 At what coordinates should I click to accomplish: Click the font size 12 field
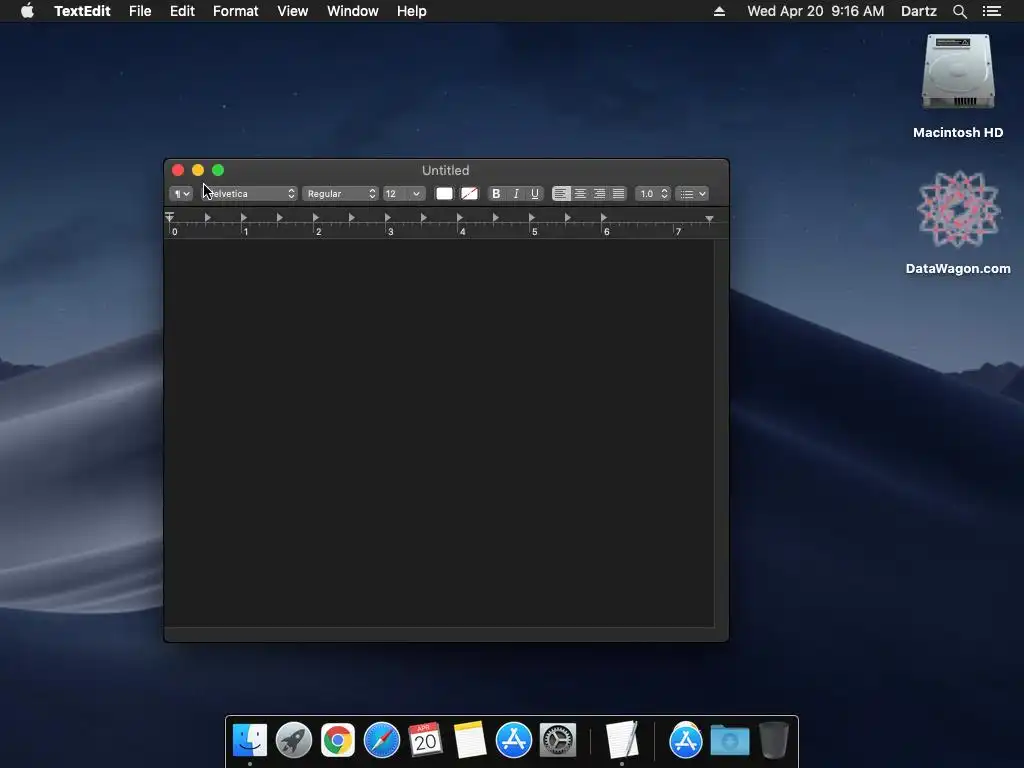[396, 194]
